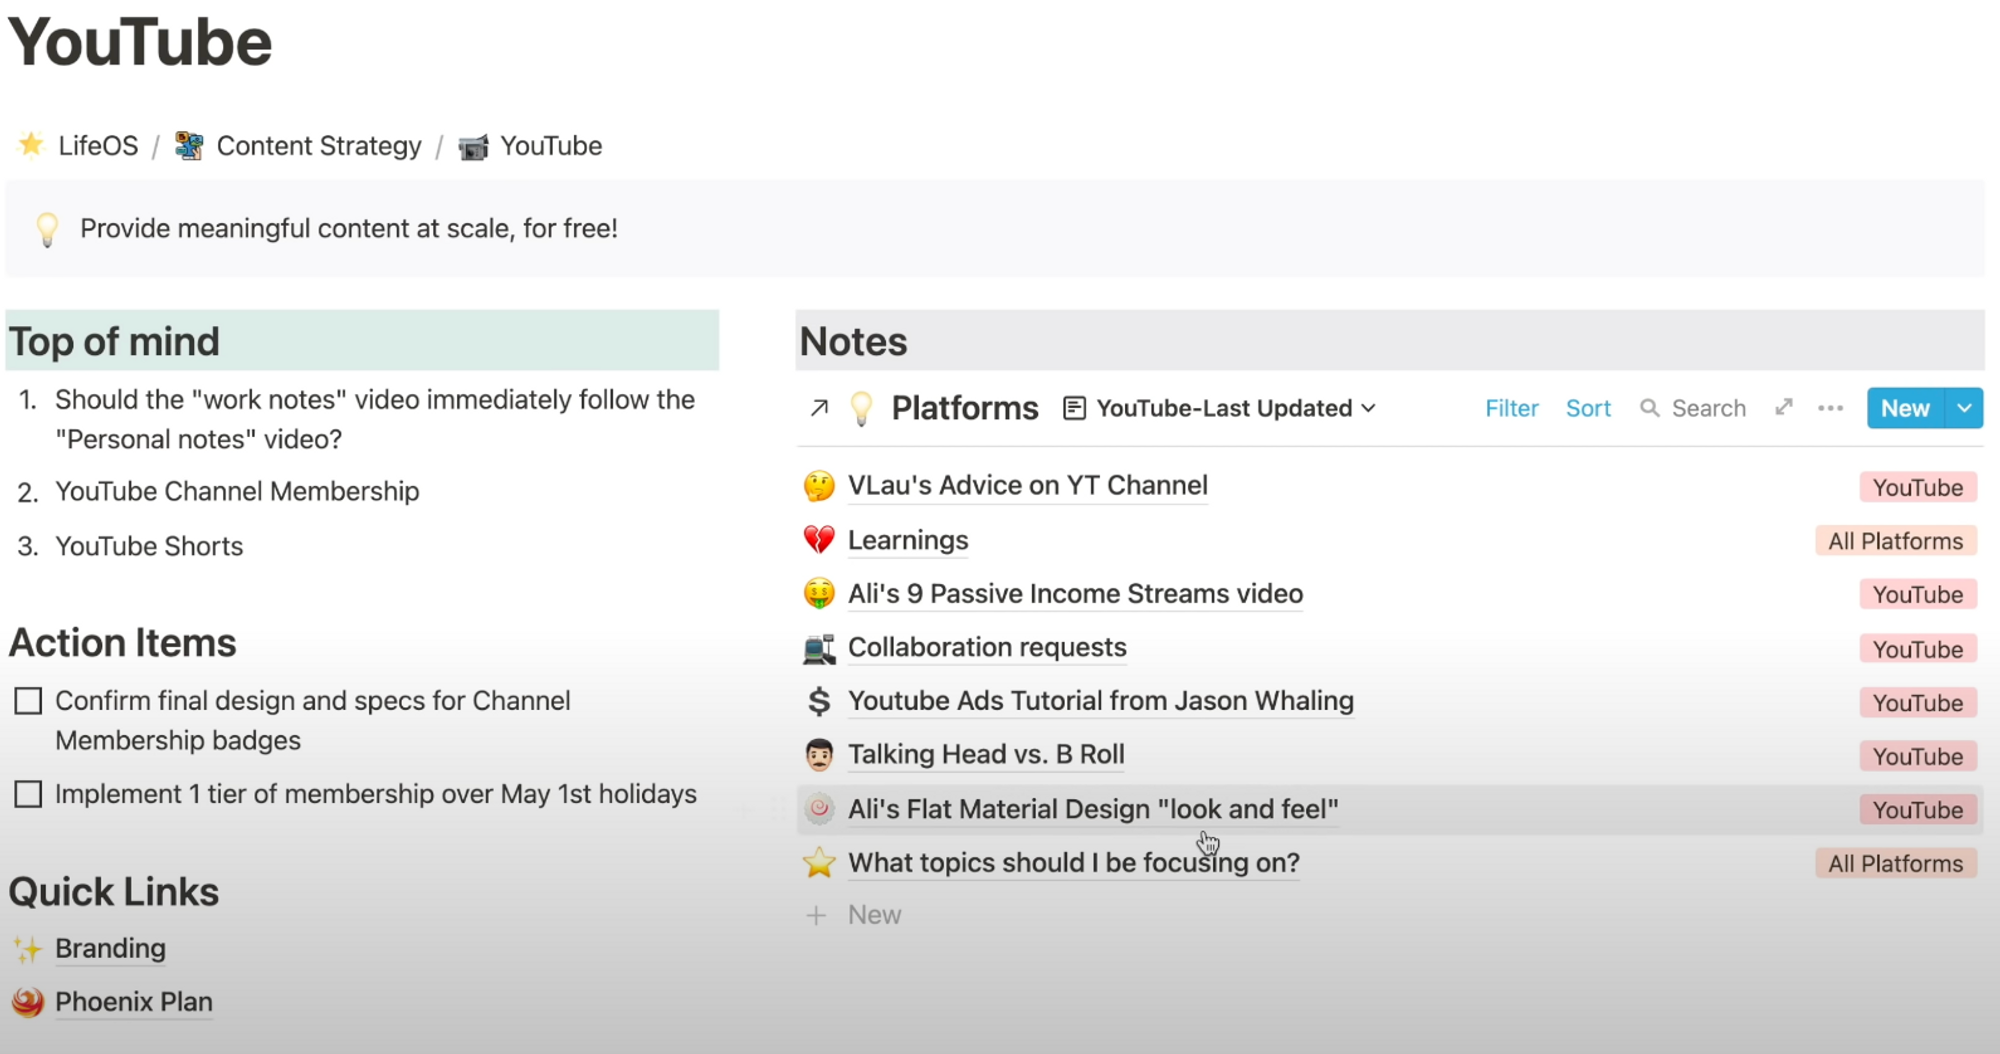Open the YouTube-Last Updated view dropdown
The width and height of the screenshot is (2000, 1054).
pyautogui.click(x=1220, y=408)
